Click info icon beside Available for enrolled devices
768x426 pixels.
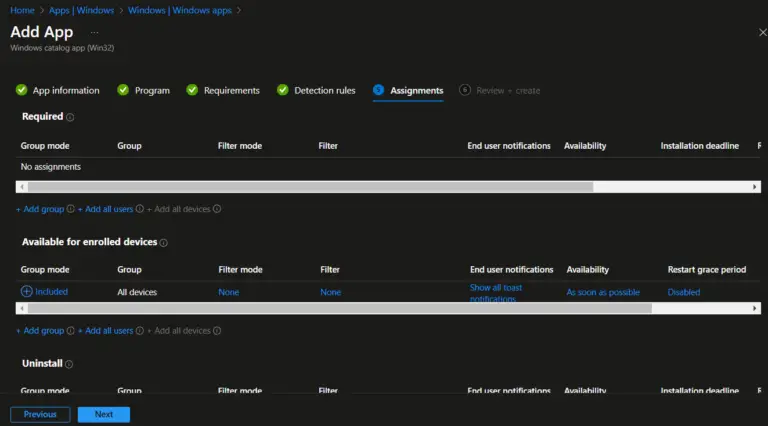[x=164, y=243]
